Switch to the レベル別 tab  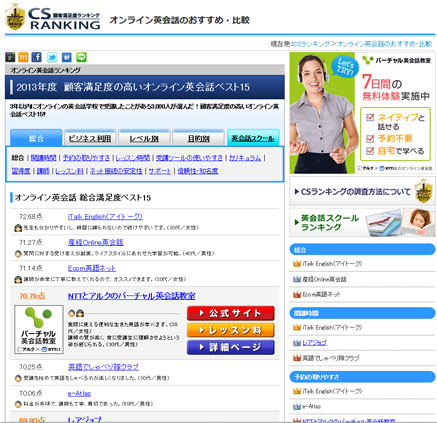[x=144, y=138]
